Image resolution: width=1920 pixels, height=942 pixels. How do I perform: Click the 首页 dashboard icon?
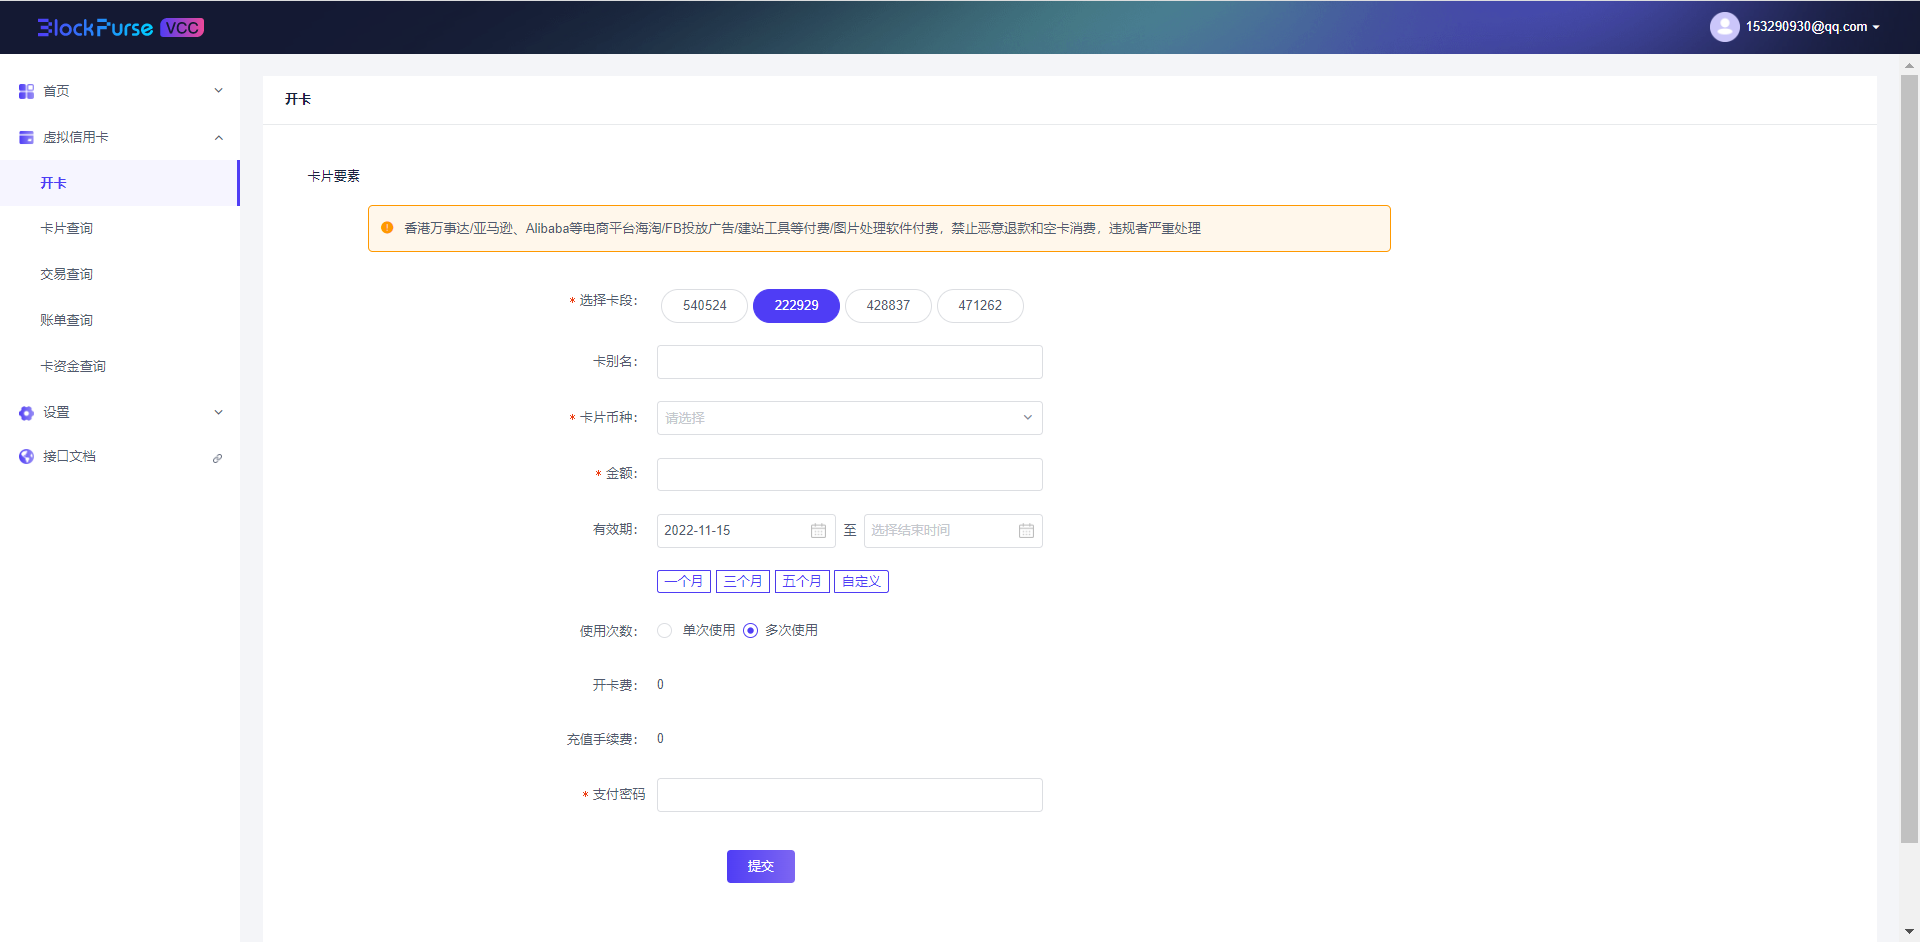click(x=26, y=91)
